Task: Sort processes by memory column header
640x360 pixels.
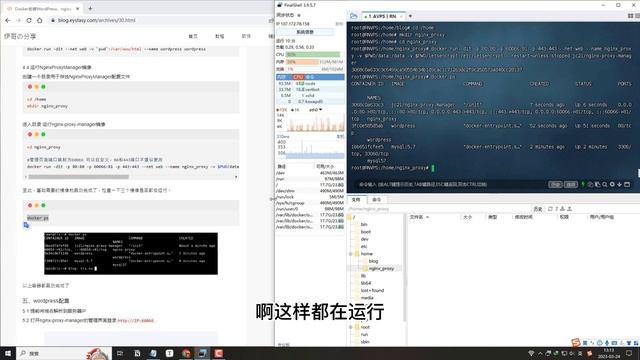Action: point(282,77)
